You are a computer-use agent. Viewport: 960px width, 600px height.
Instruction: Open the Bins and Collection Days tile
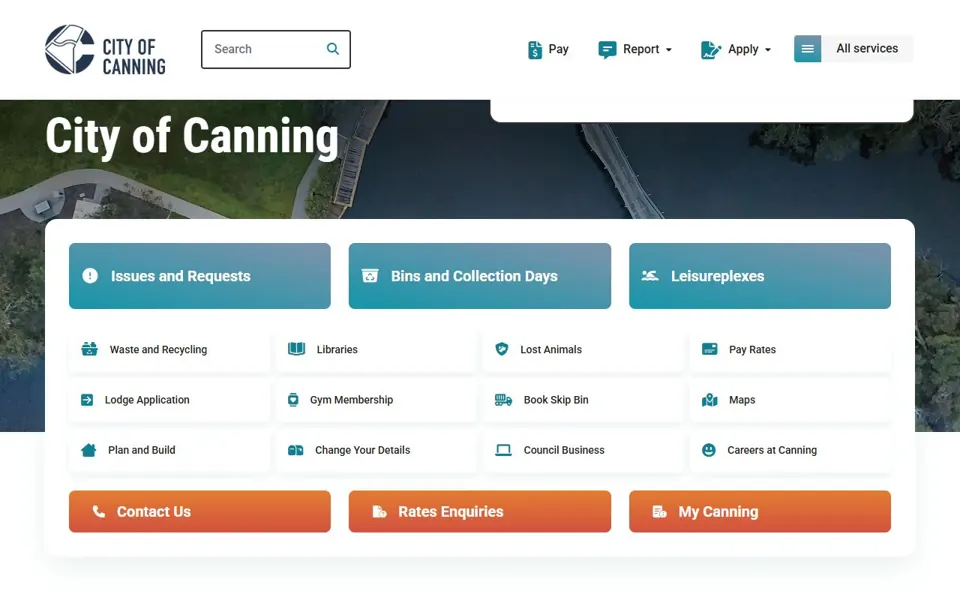click(x=479, y=276)
